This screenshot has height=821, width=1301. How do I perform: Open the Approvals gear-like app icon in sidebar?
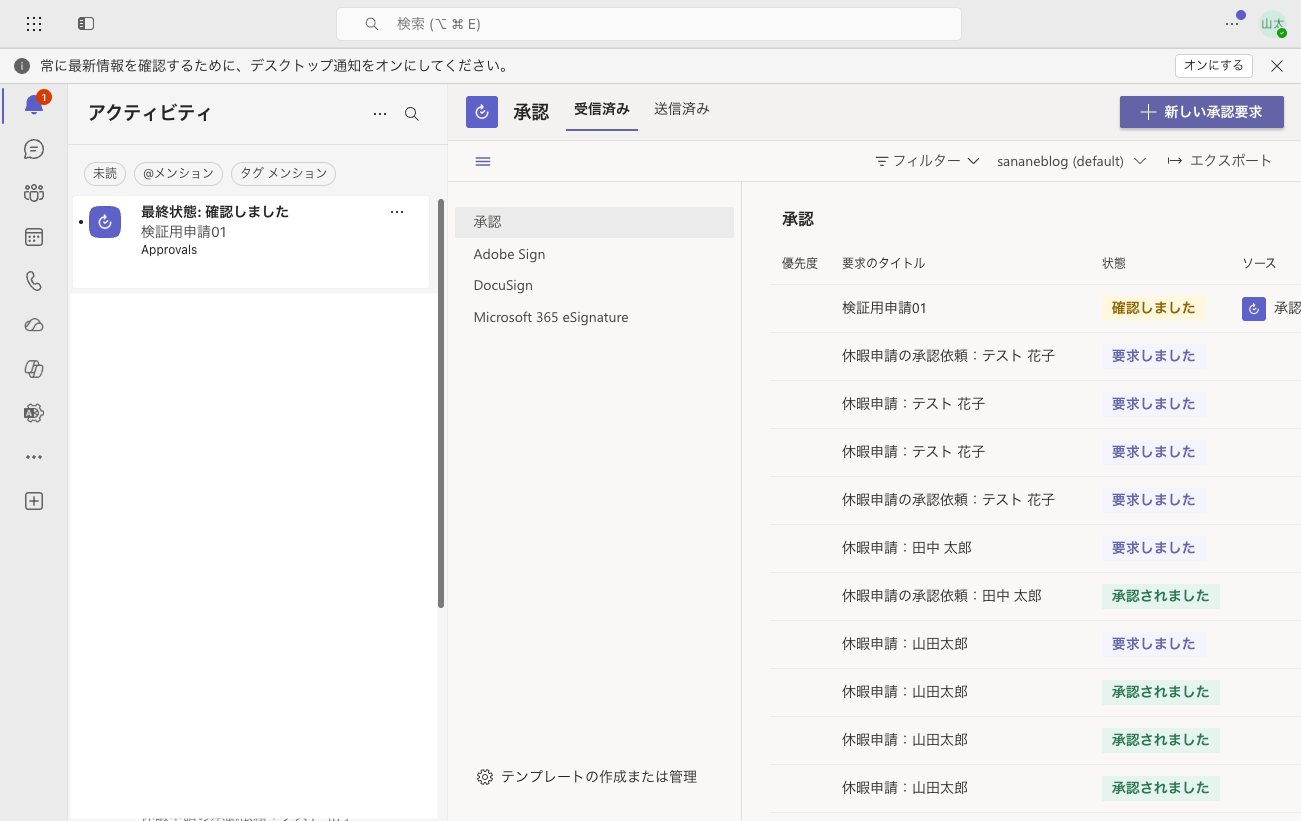34,413
